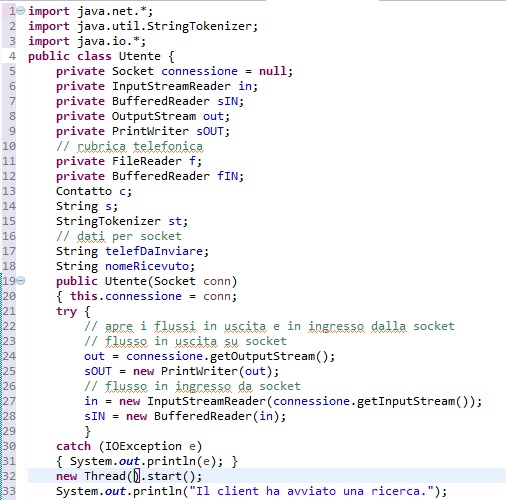Place cursor inside Thread() parentheses on line 32
The image size is (506, 500).
[x=137, y=476]
